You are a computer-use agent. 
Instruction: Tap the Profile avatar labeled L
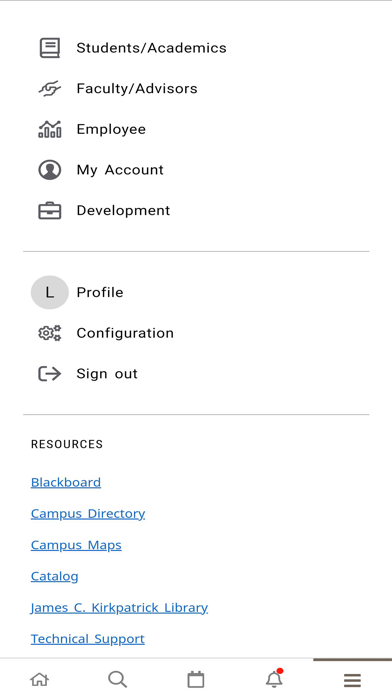[x=50, y=292]
